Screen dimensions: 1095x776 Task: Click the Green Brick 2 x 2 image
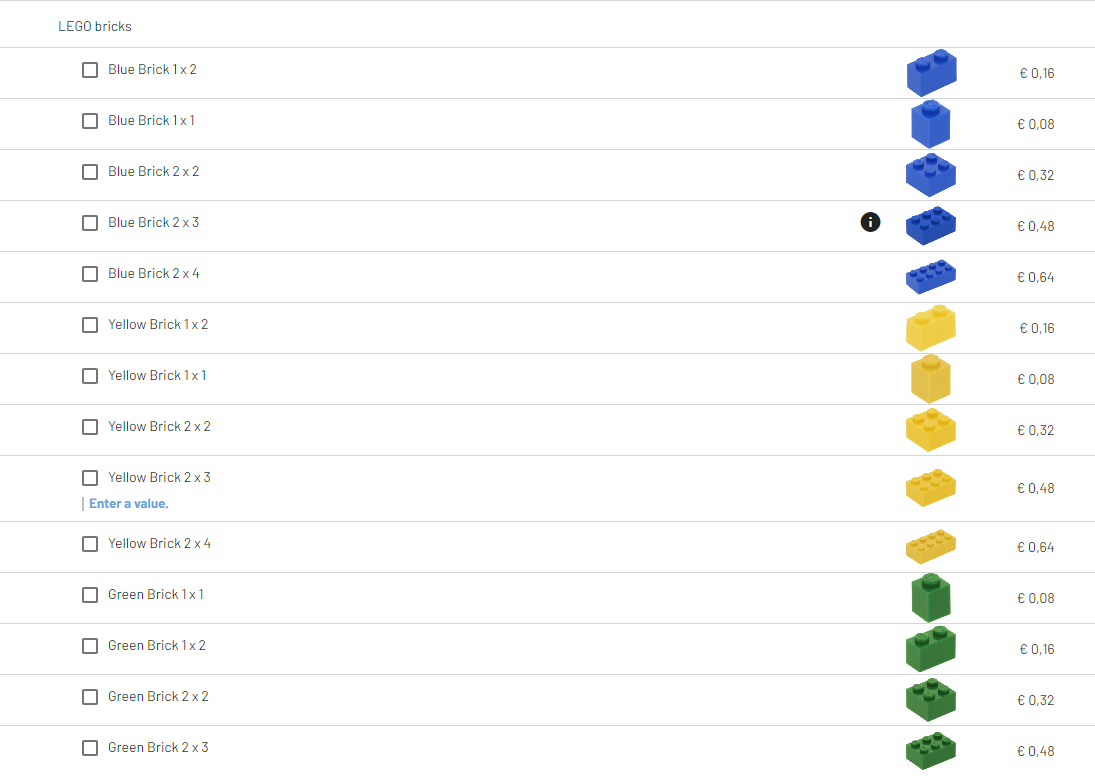coord(931,700)
